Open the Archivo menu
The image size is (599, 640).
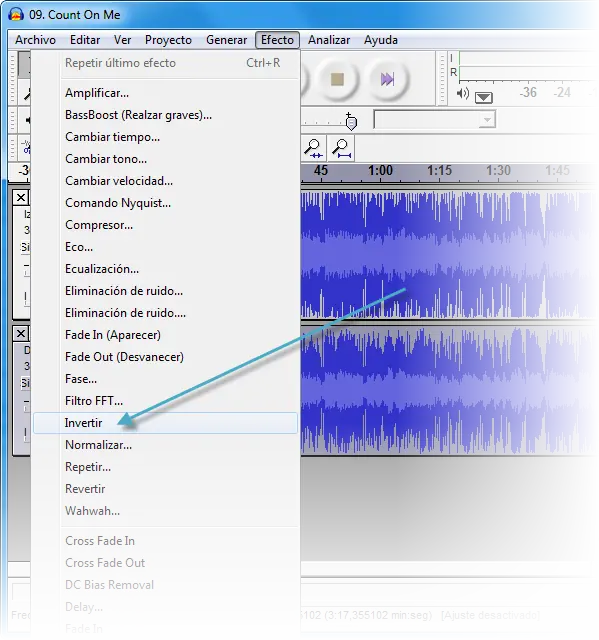[x=35, y=40]
